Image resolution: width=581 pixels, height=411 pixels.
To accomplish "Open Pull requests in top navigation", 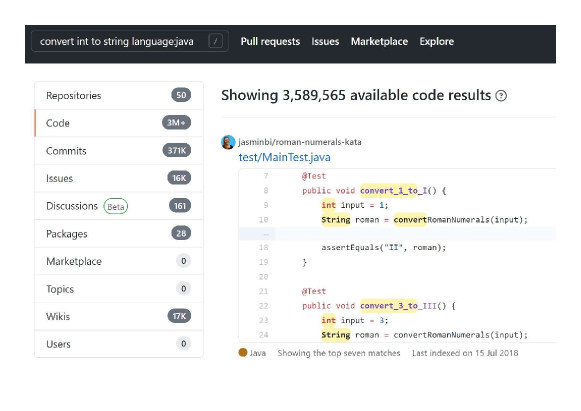I will [270, 42].
